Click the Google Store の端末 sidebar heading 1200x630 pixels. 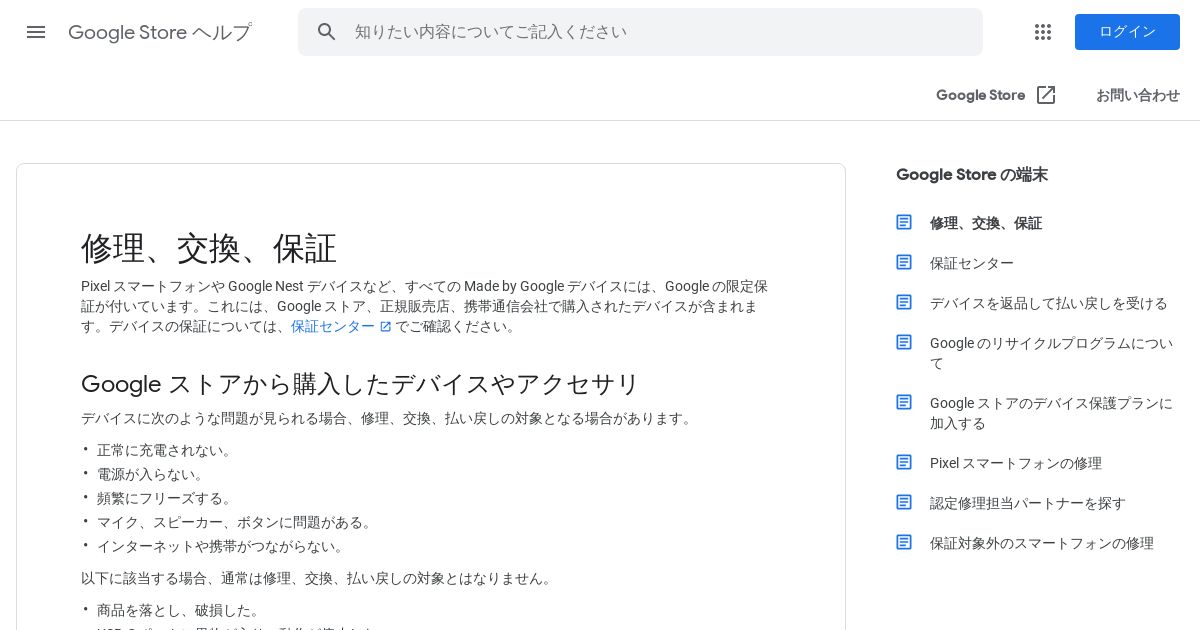coord(972,174)
